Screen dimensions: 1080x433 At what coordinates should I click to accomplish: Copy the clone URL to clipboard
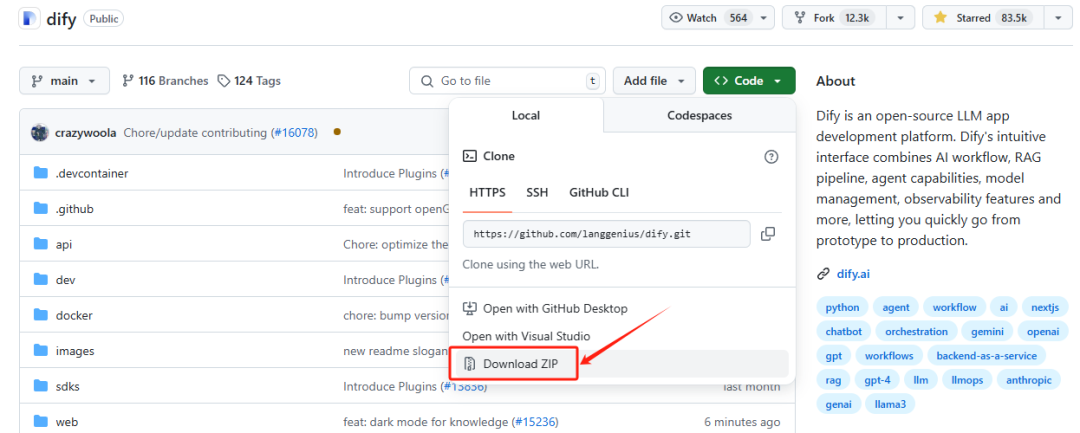click(x=768, y=234)
